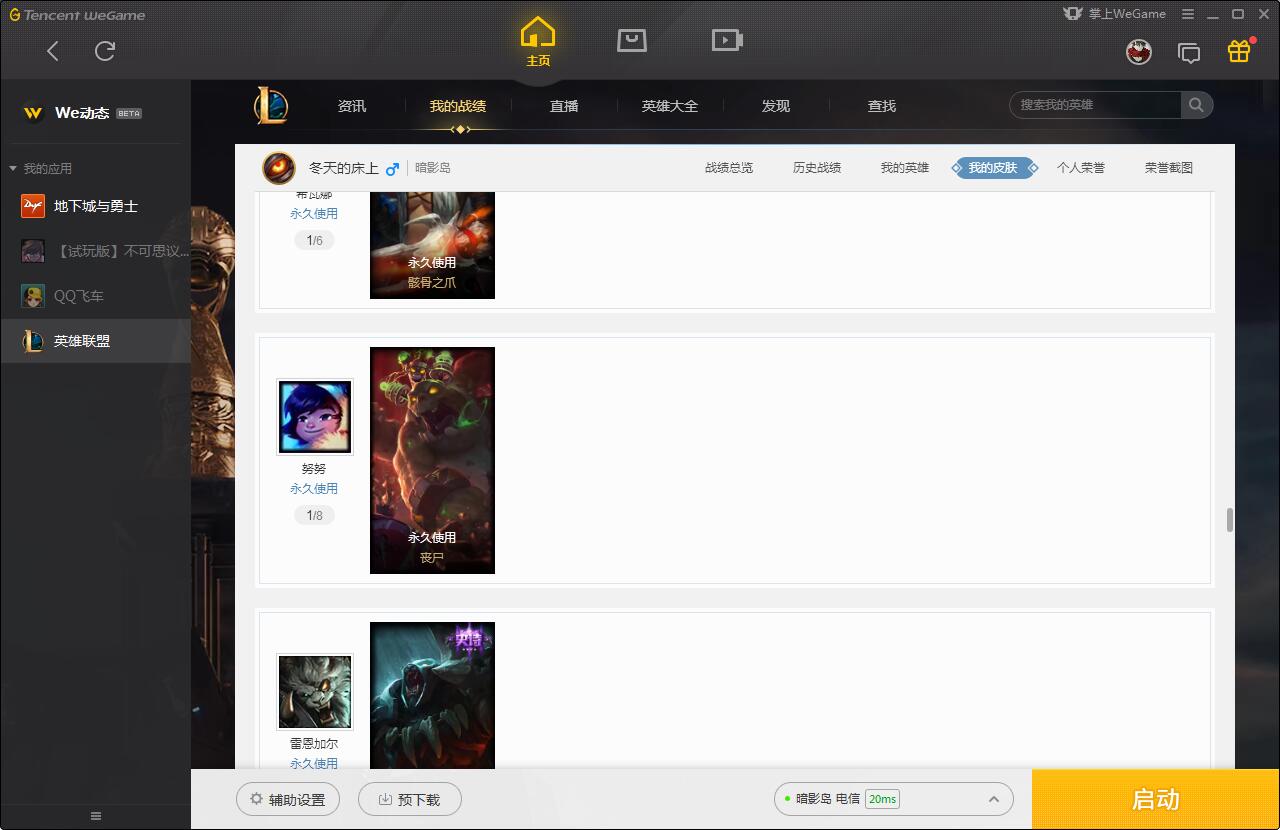The width and height of the screenshot is (1280, 830).
Task: Switch to 我的英雄 sub-tab
Action: [x=905, y=168]
